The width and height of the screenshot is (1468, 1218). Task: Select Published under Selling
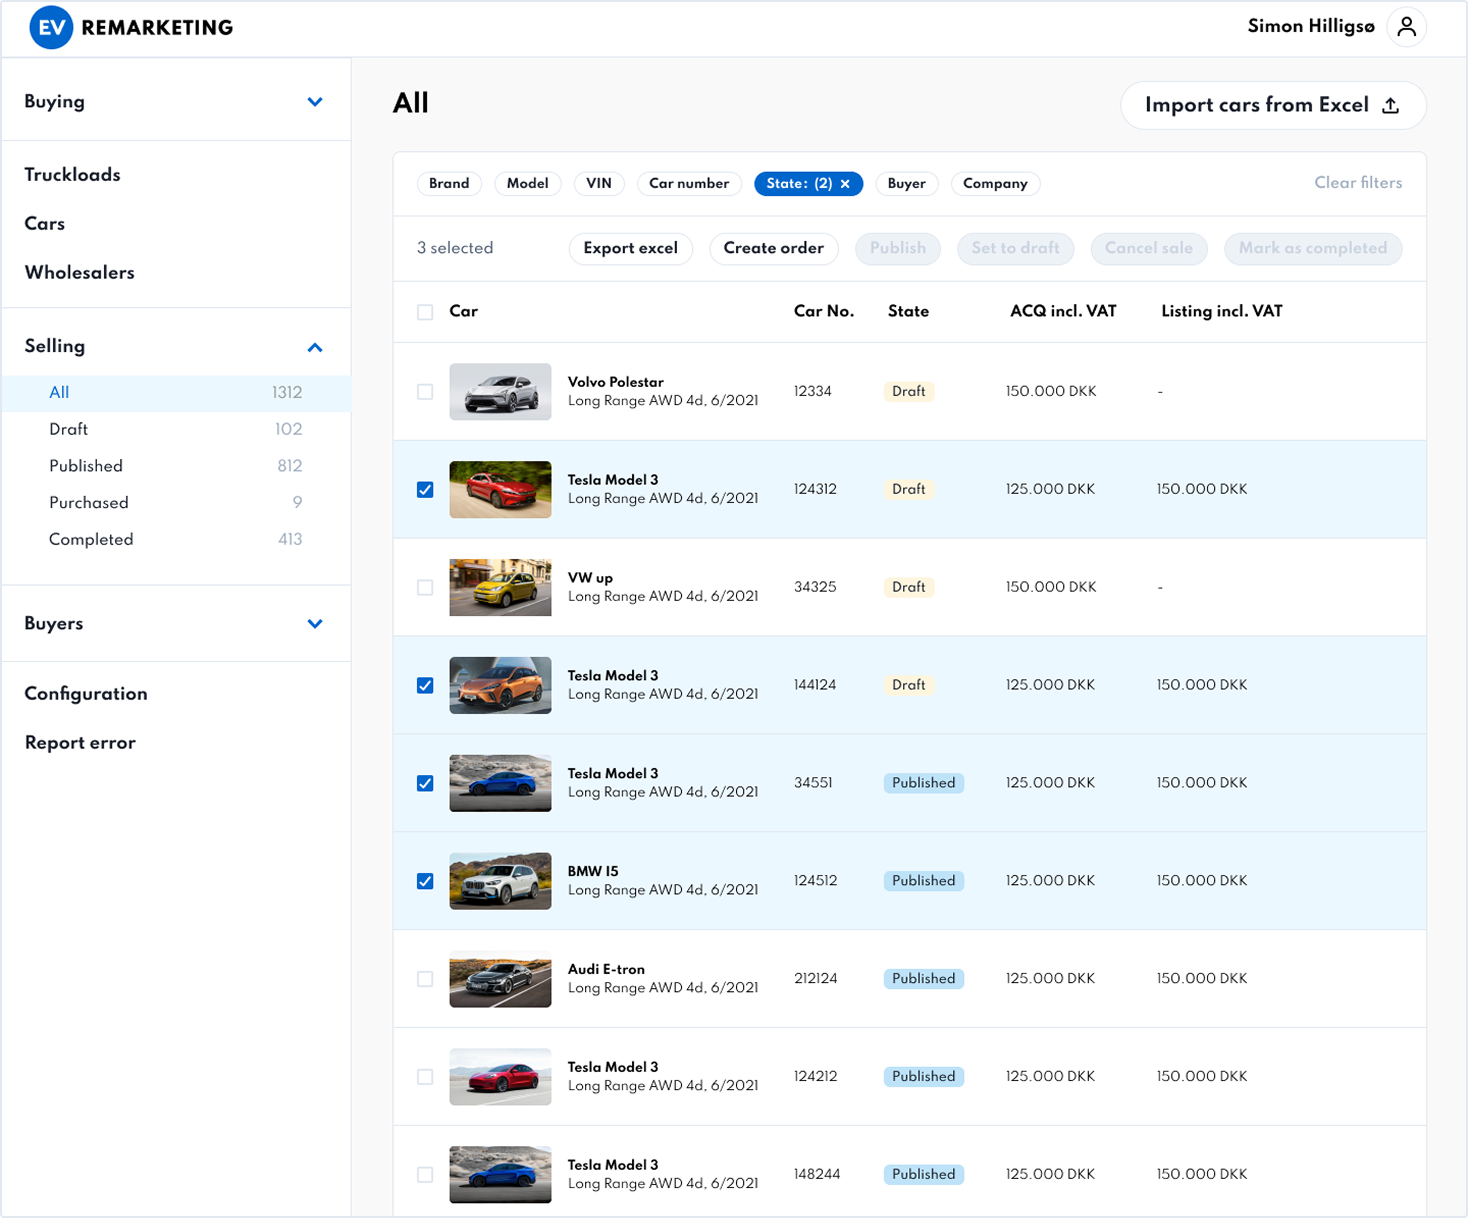click(176, 467)
